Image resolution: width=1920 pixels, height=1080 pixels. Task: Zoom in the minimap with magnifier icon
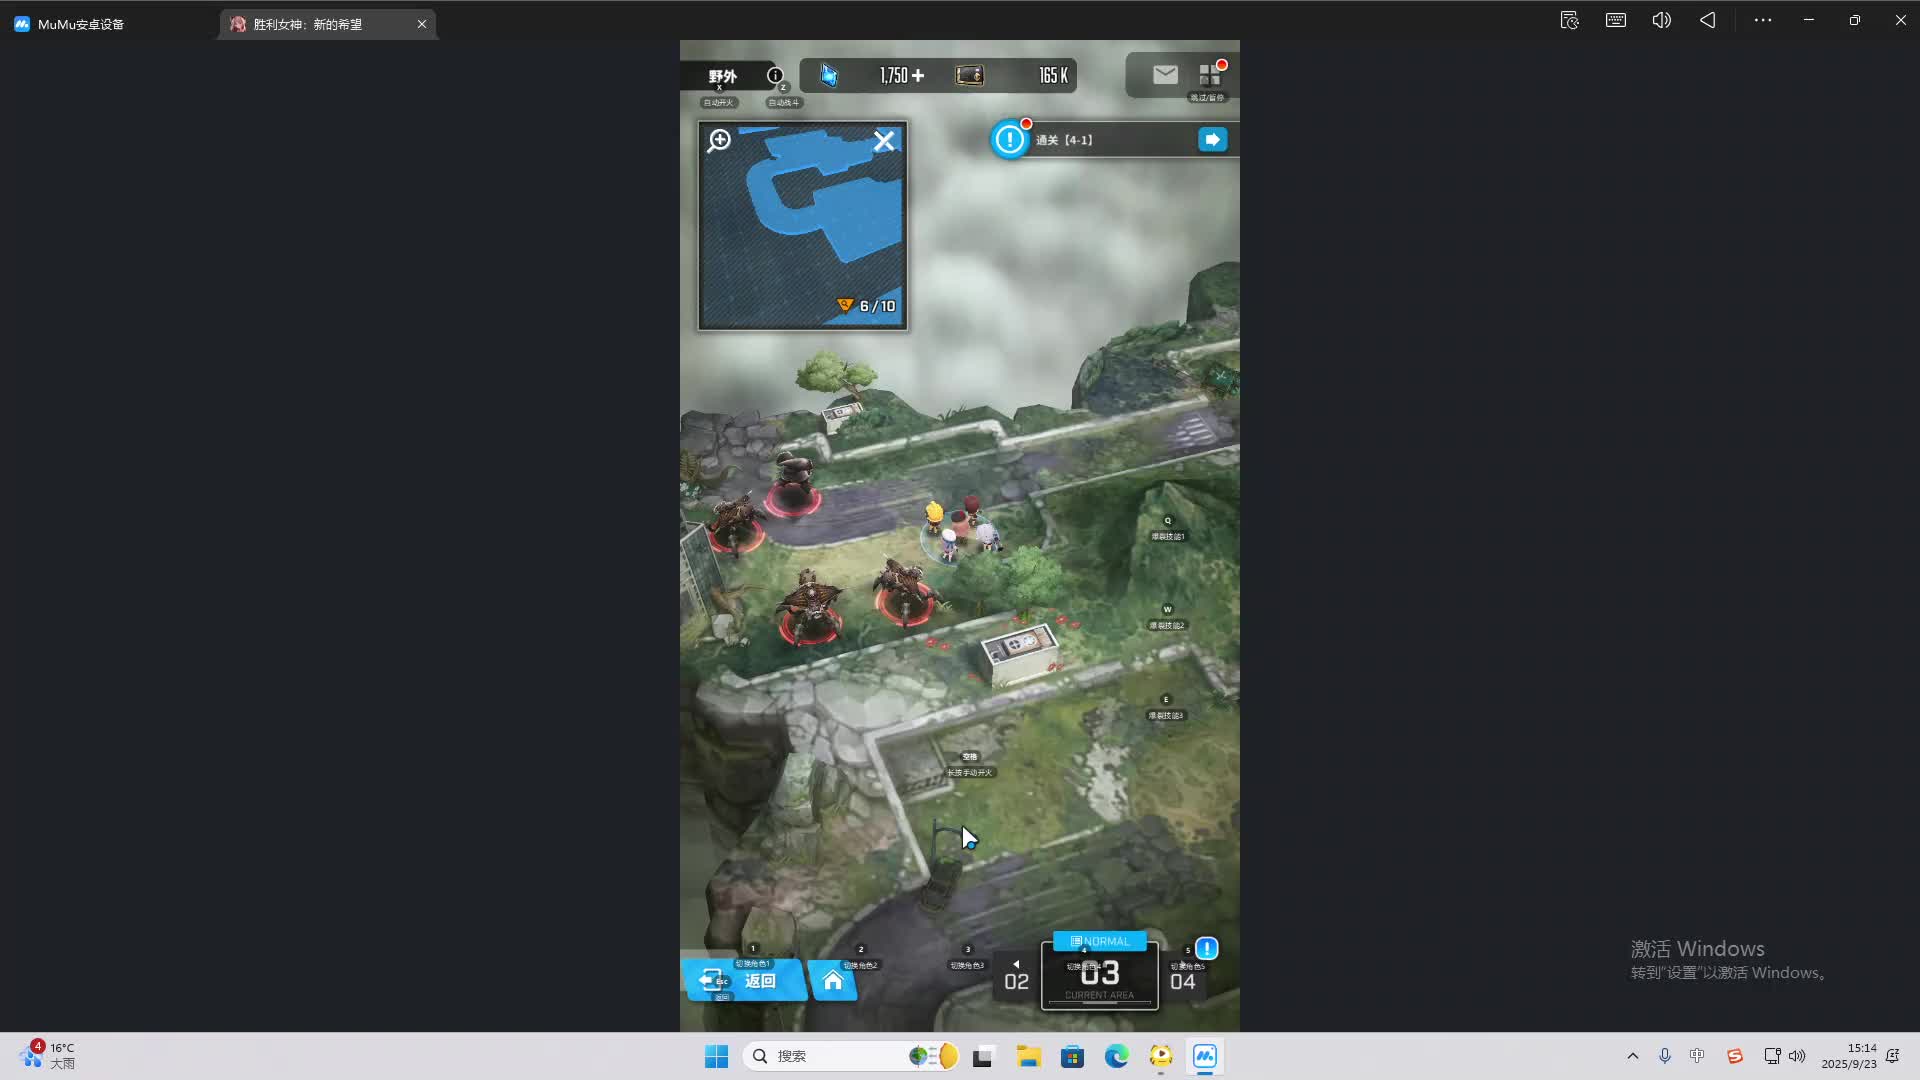pos(719,141)
